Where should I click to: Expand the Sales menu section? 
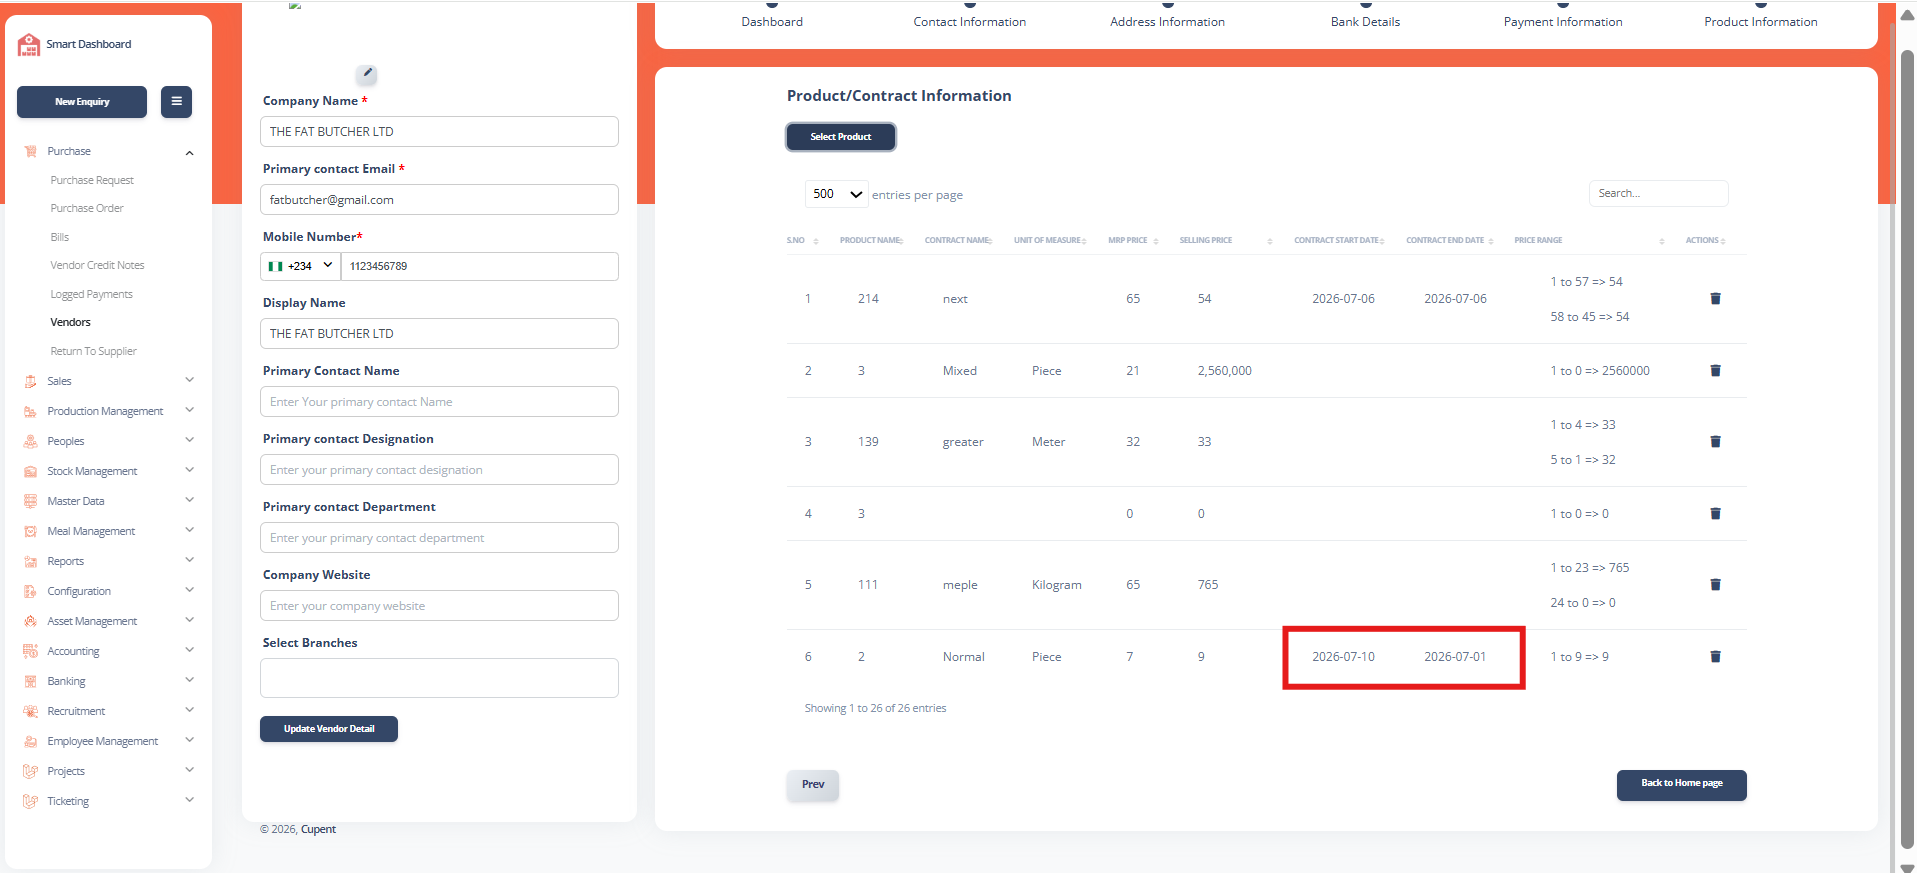coord(189,380)
